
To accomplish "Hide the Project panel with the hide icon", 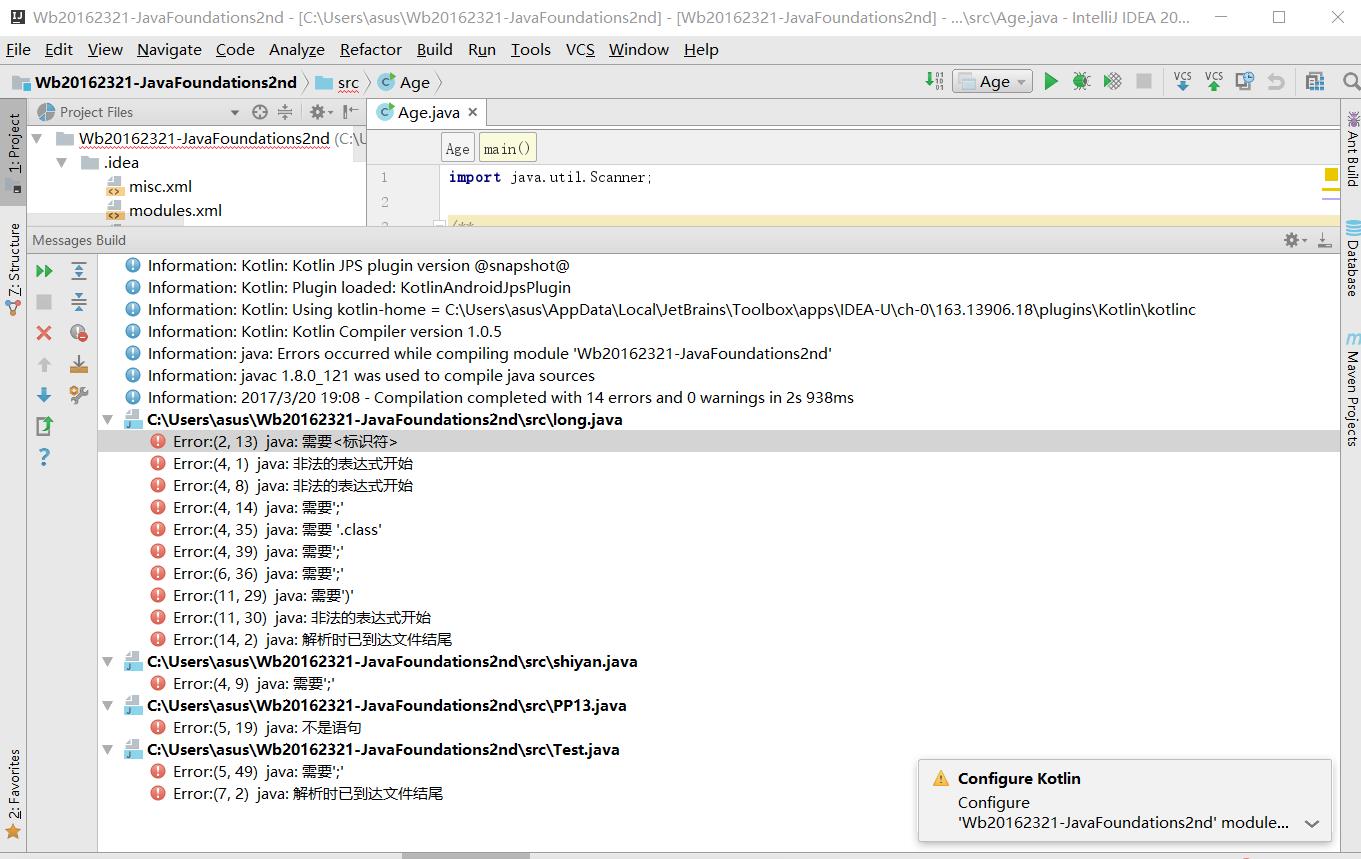I will (350, 112).
